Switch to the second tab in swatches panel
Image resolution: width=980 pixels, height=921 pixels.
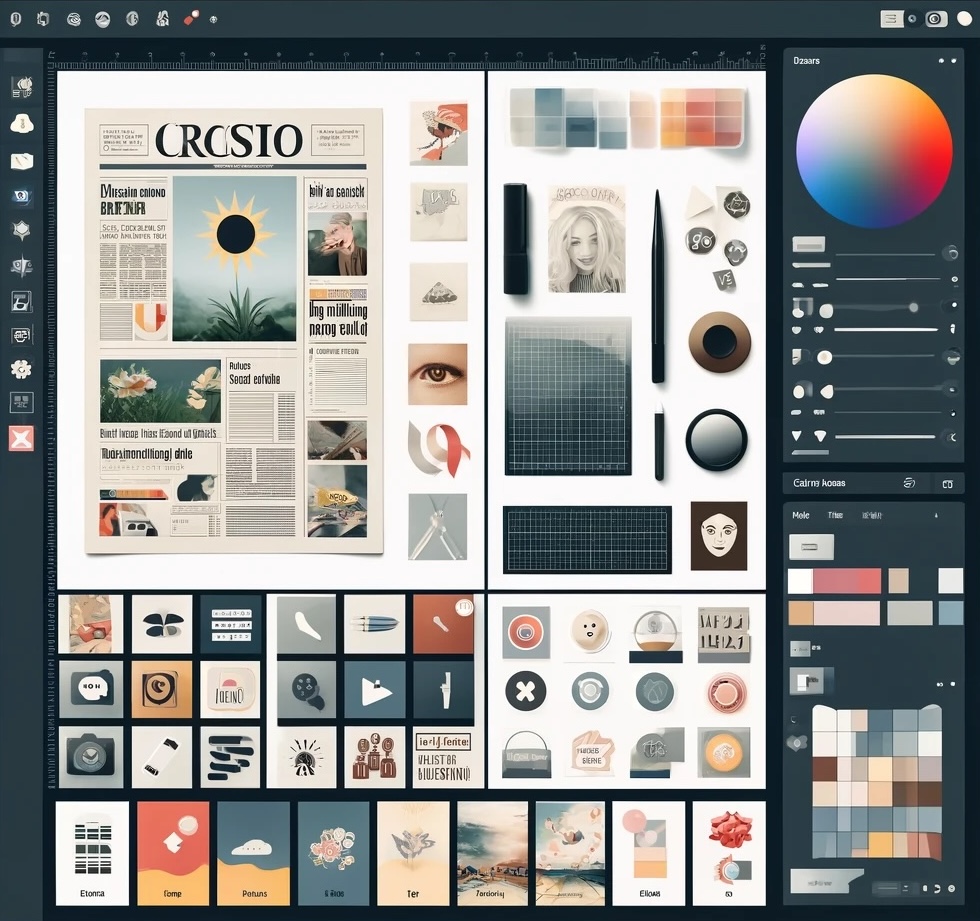(x=835, y=515)
